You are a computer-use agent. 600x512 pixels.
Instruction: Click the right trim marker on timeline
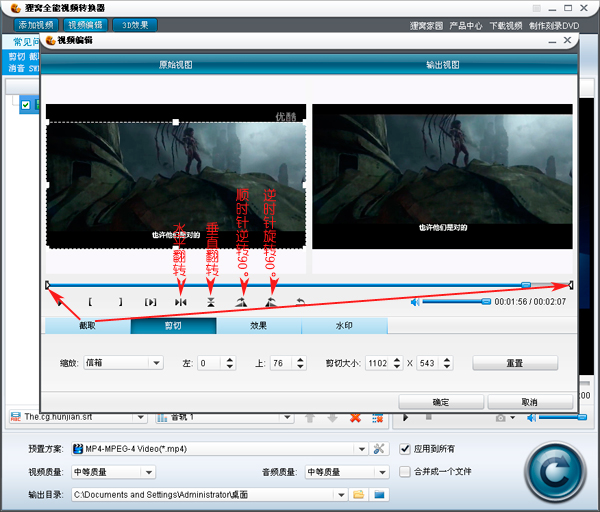(571, 285)
